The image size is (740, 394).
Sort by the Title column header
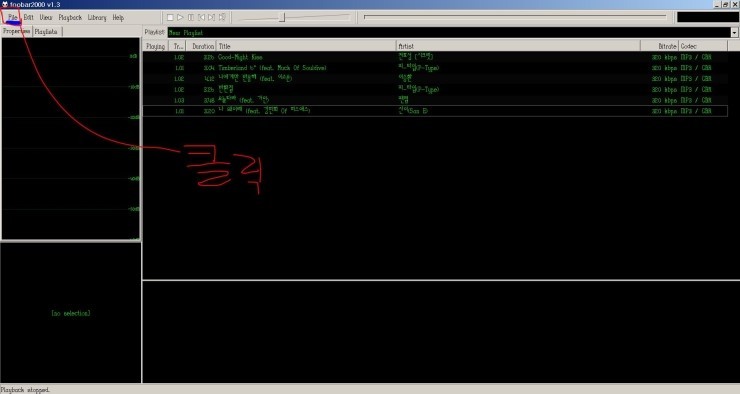tap(306, 46)
